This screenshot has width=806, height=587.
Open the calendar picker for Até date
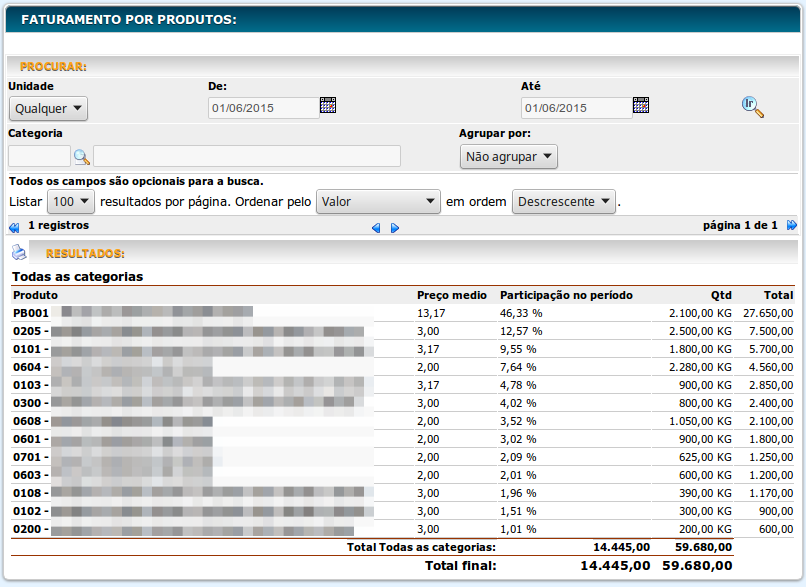pyautogui.click(x=641, y=105)
